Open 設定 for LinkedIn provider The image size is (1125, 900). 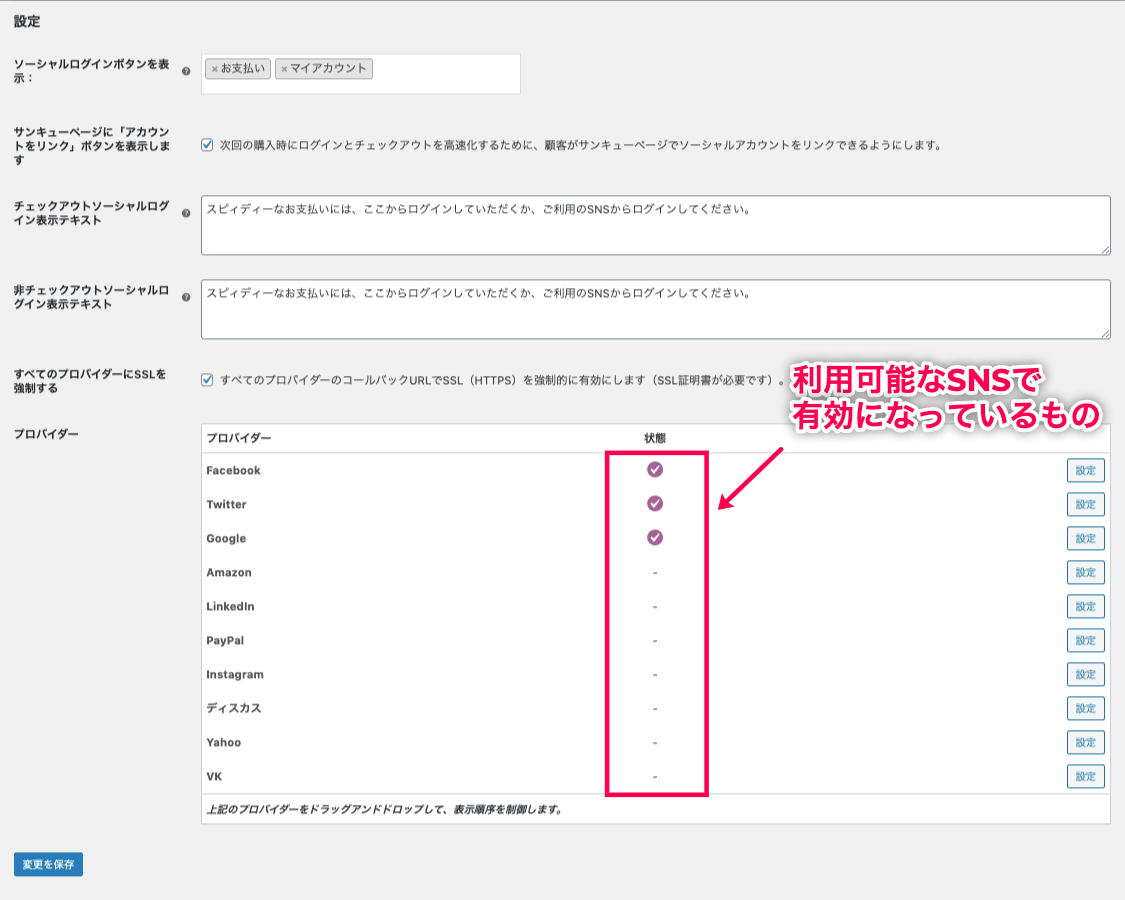click(1085, 606)
